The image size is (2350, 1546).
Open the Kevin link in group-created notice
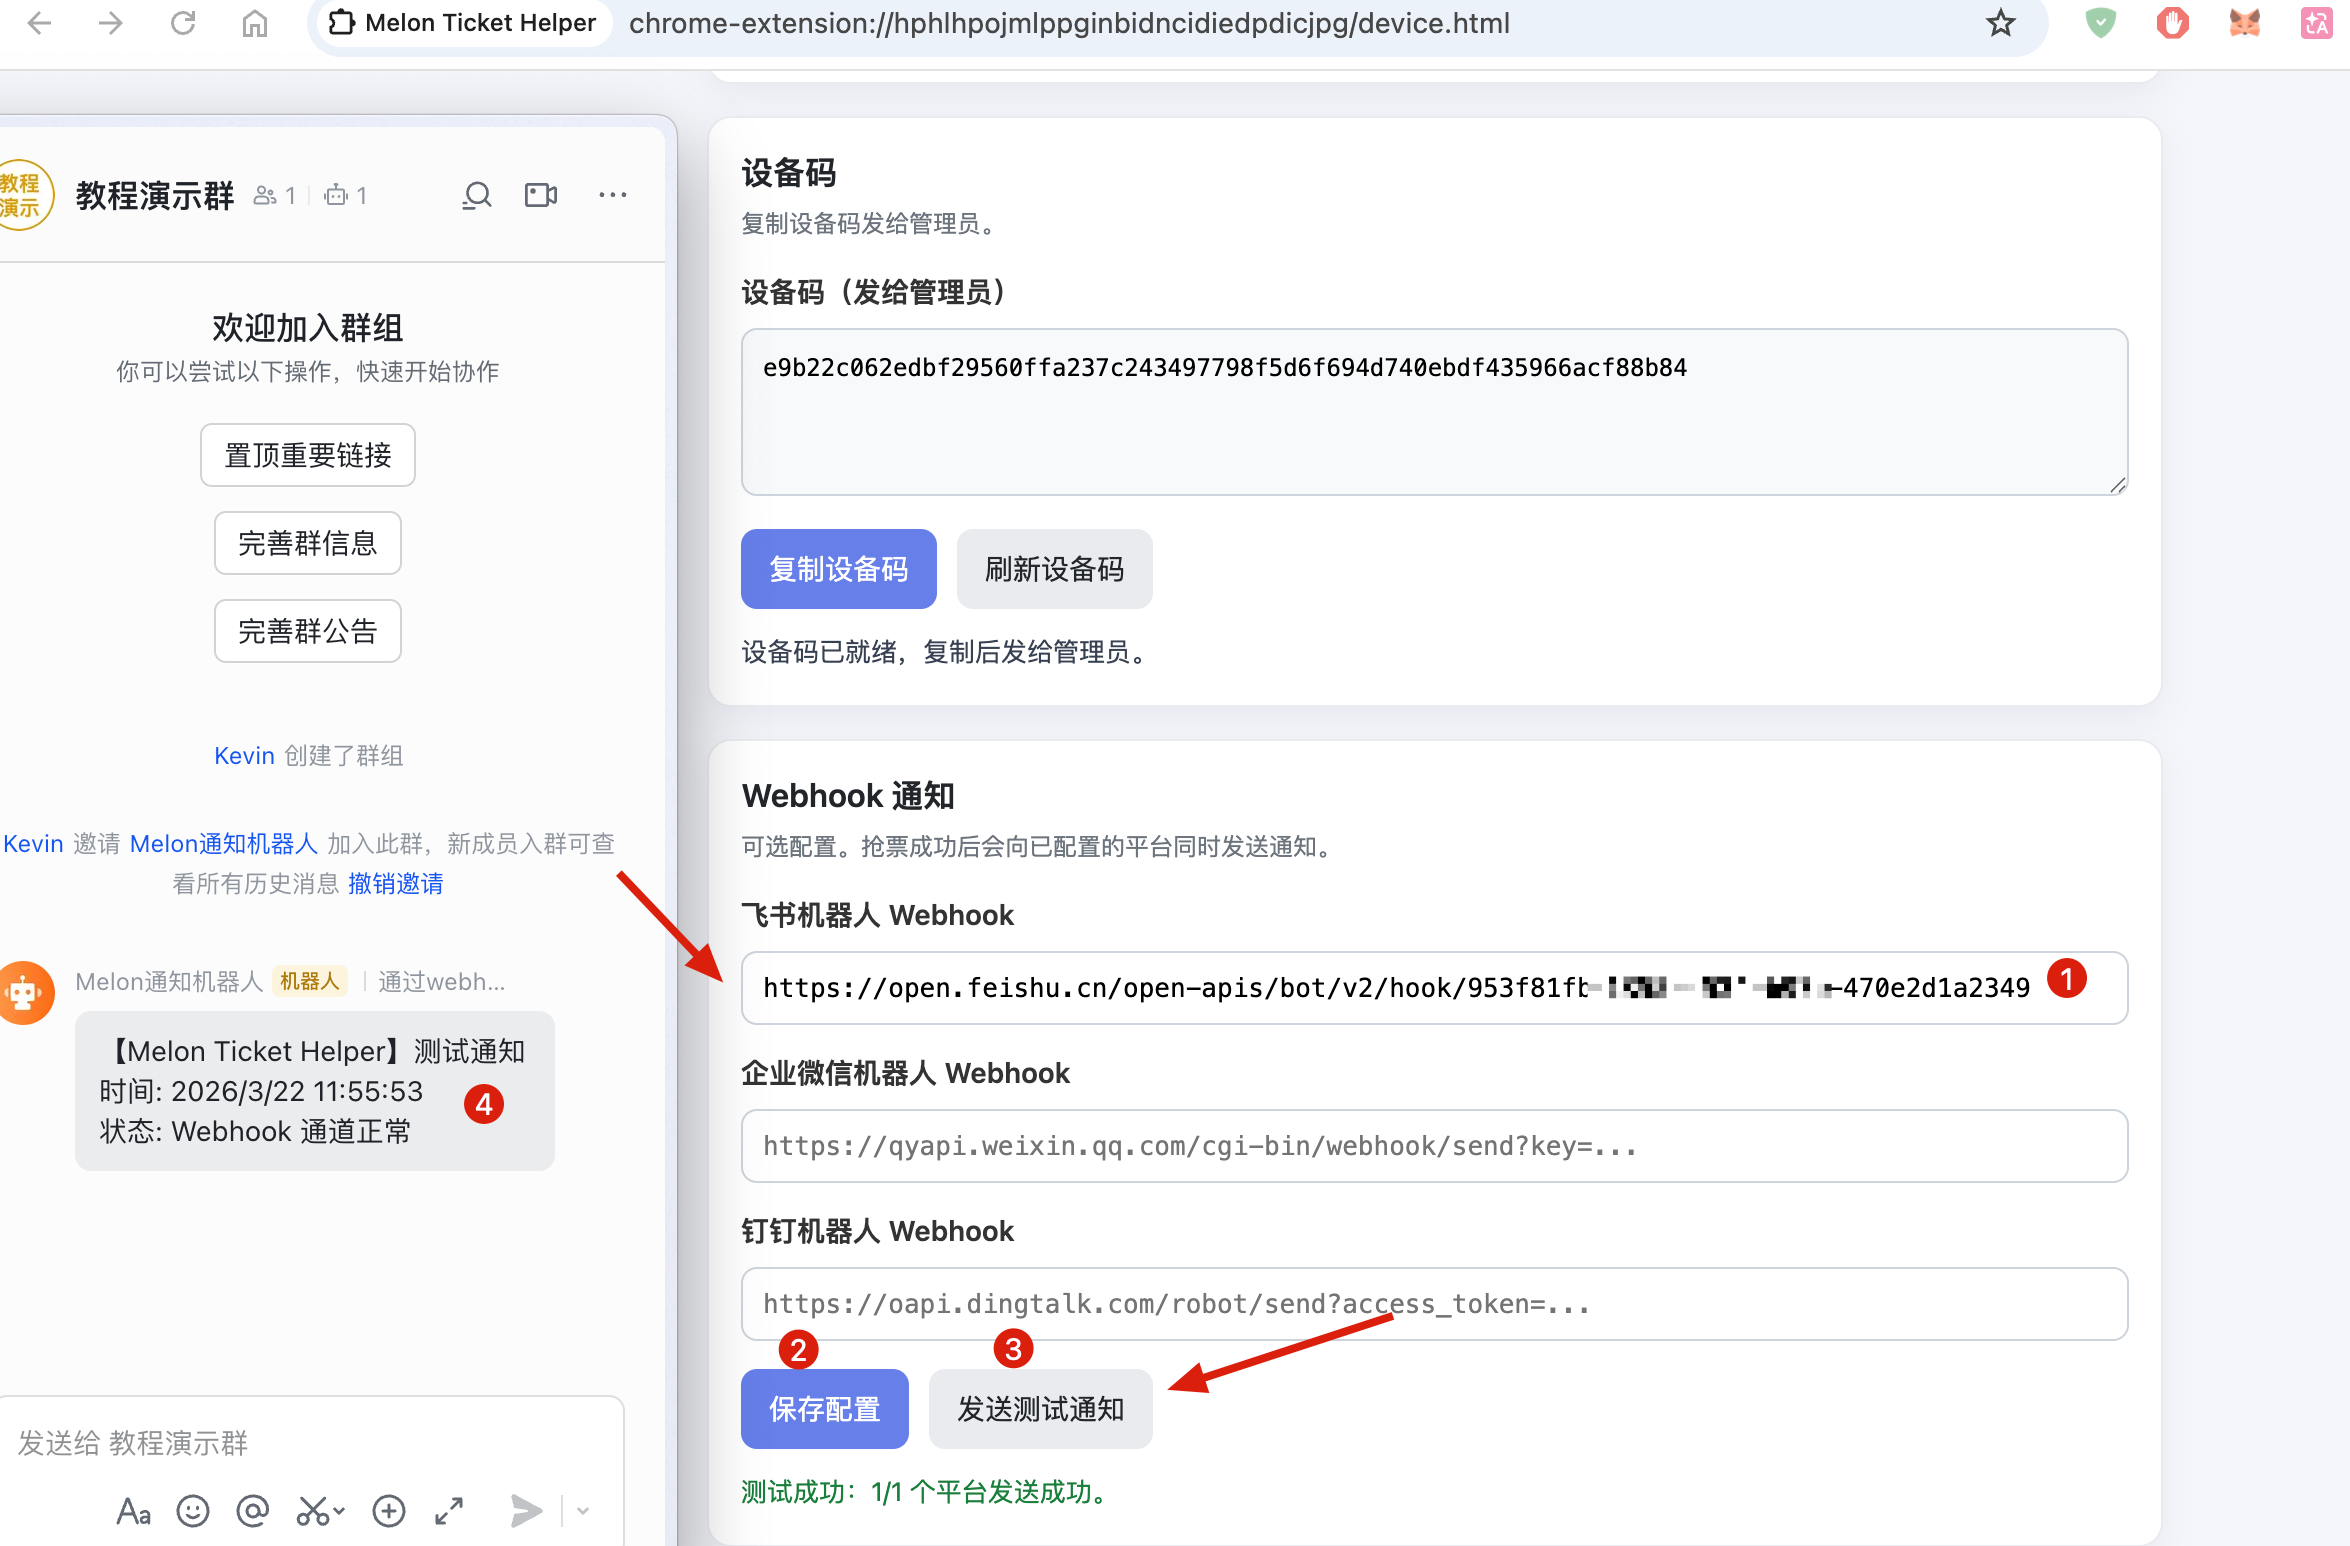[x=244, y=756]
